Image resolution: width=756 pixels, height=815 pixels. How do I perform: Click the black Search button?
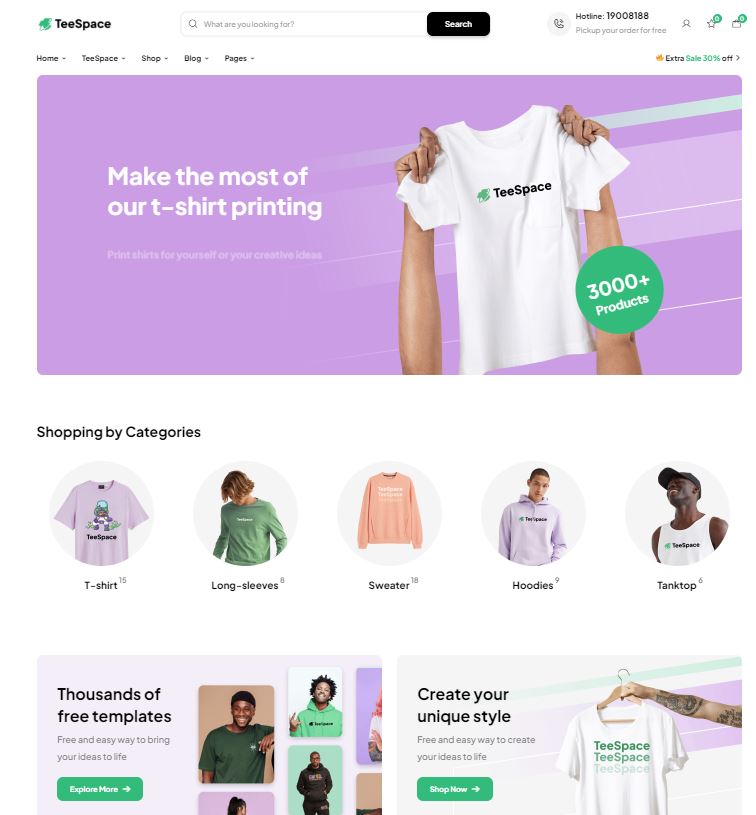point(458,24)
